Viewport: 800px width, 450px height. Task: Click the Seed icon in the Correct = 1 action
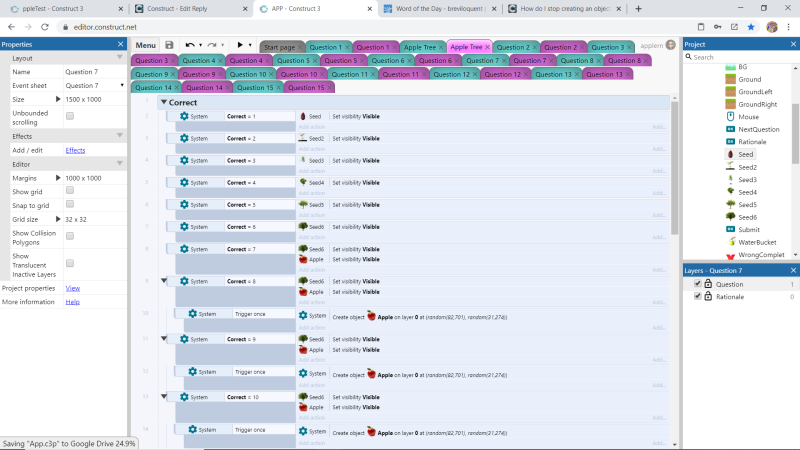[303, 116]
